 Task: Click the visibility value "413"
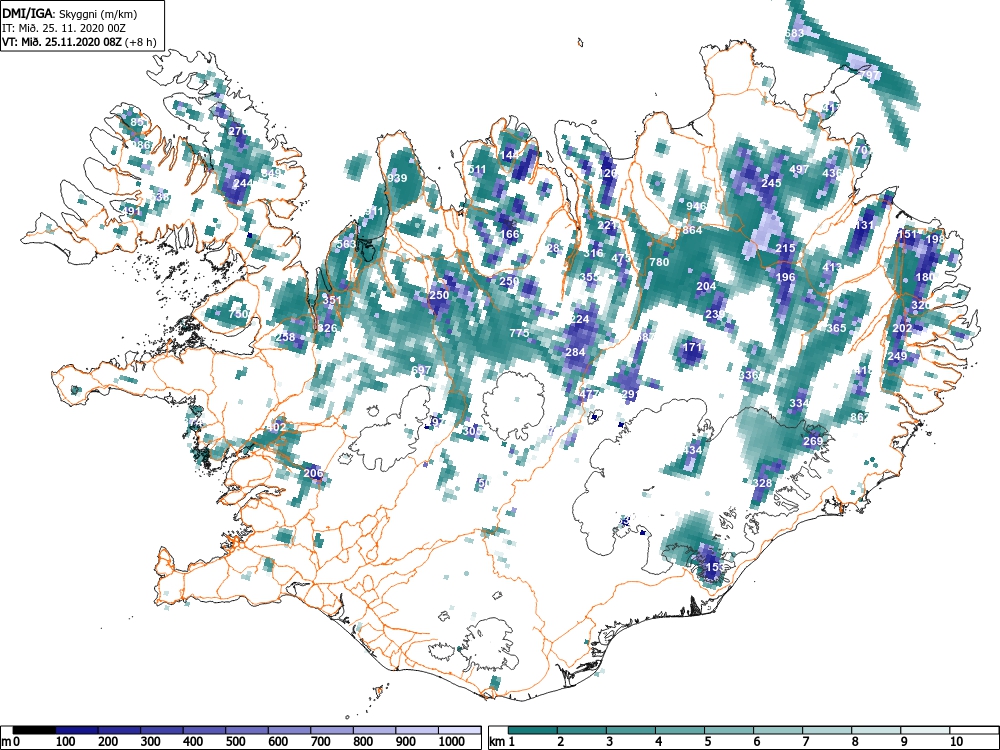point(832,267)
